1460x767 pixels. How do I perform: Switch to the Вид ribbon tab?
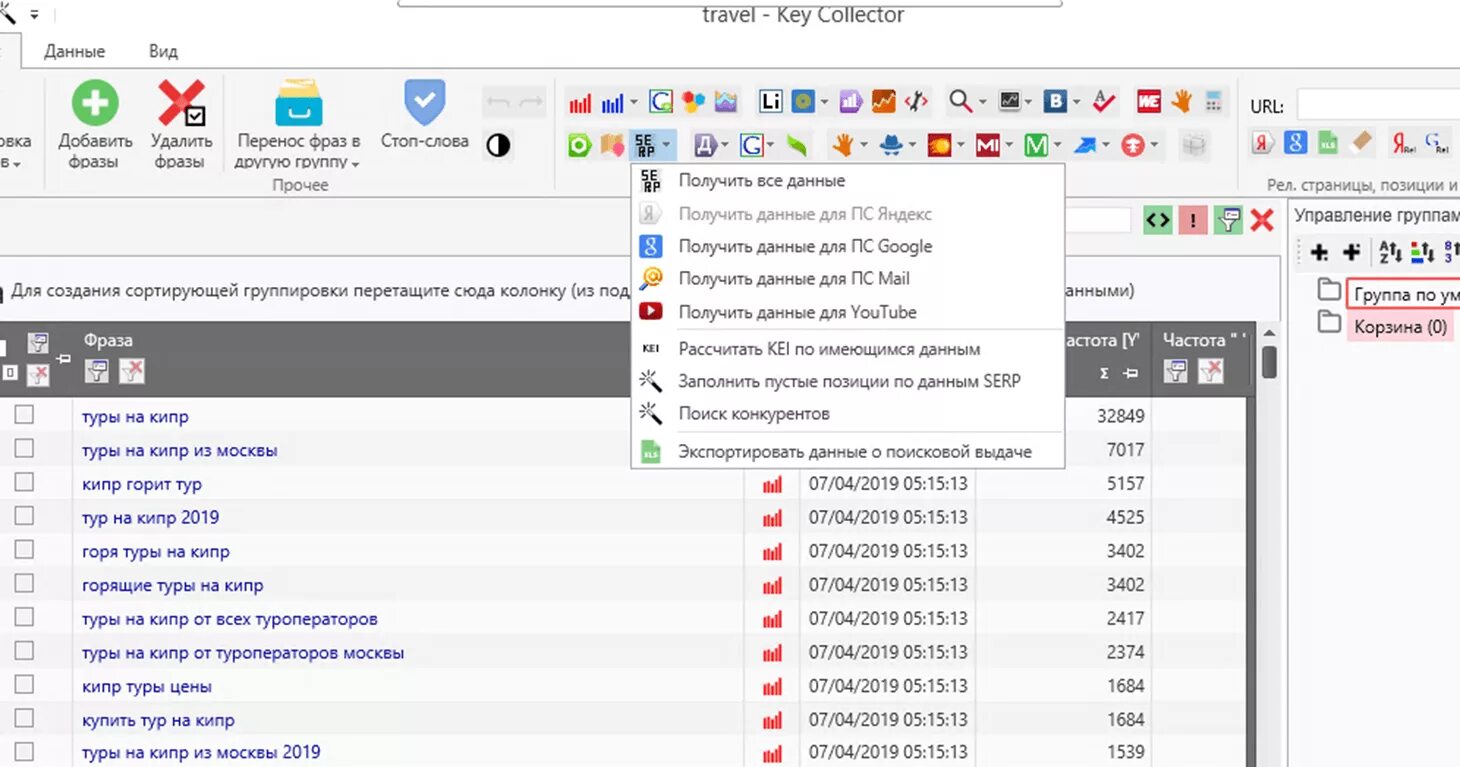point(163,51)
